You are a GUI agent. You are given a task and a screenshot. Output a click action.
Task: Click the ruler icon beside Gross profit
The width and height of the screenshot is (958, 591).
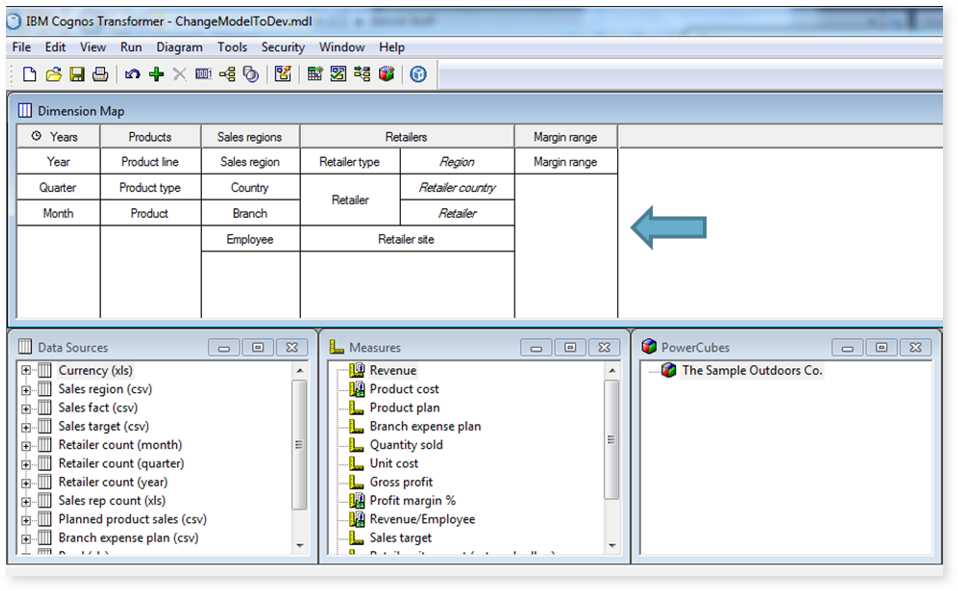coord(357,482)
